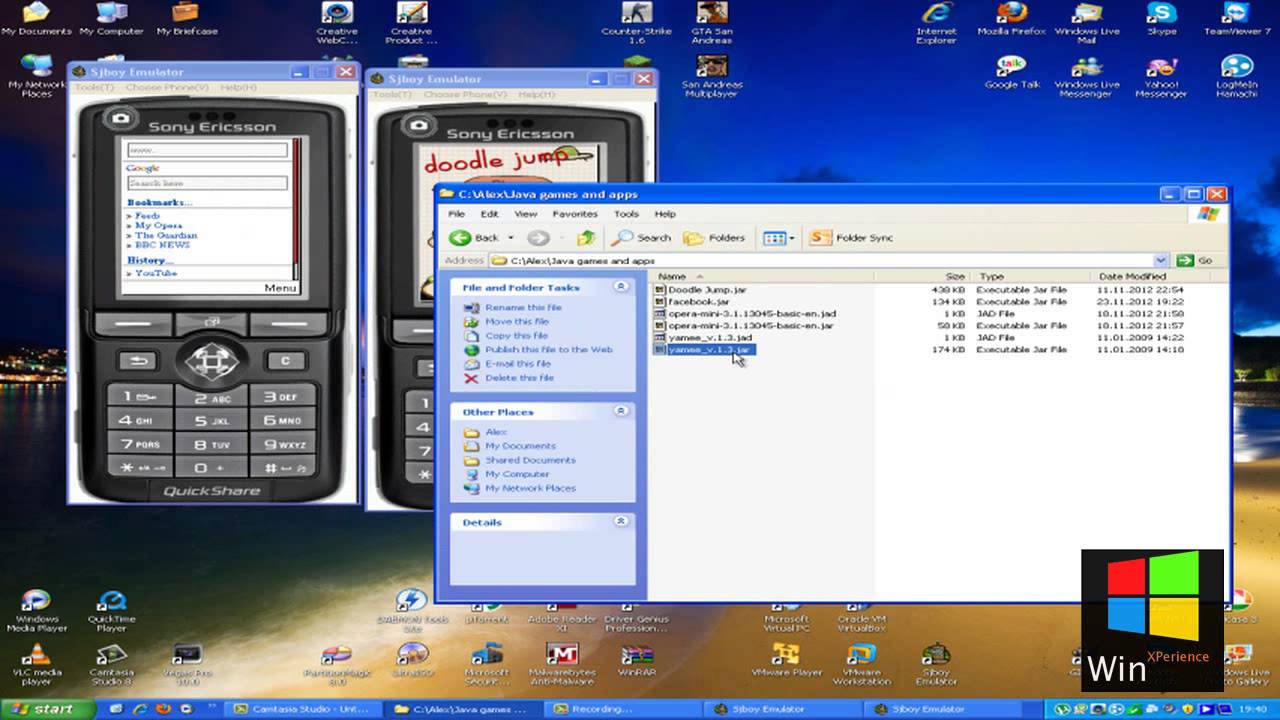Open the Tools menu in Explorer
The height and width of the screenshot is (720, 1280).
[x=626, y=214]
